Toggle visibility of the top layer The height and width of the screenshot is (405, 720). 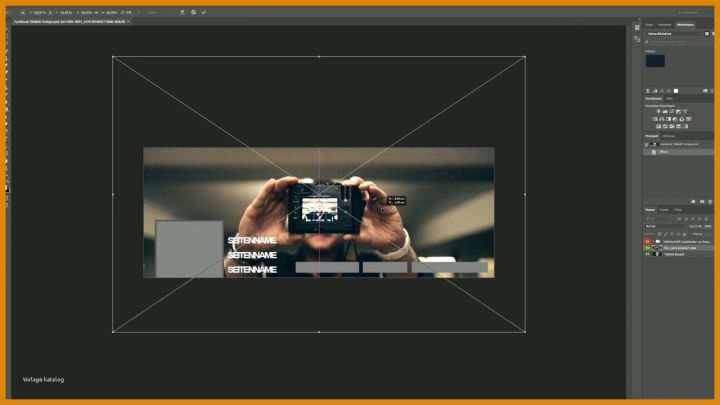(647, 242)
